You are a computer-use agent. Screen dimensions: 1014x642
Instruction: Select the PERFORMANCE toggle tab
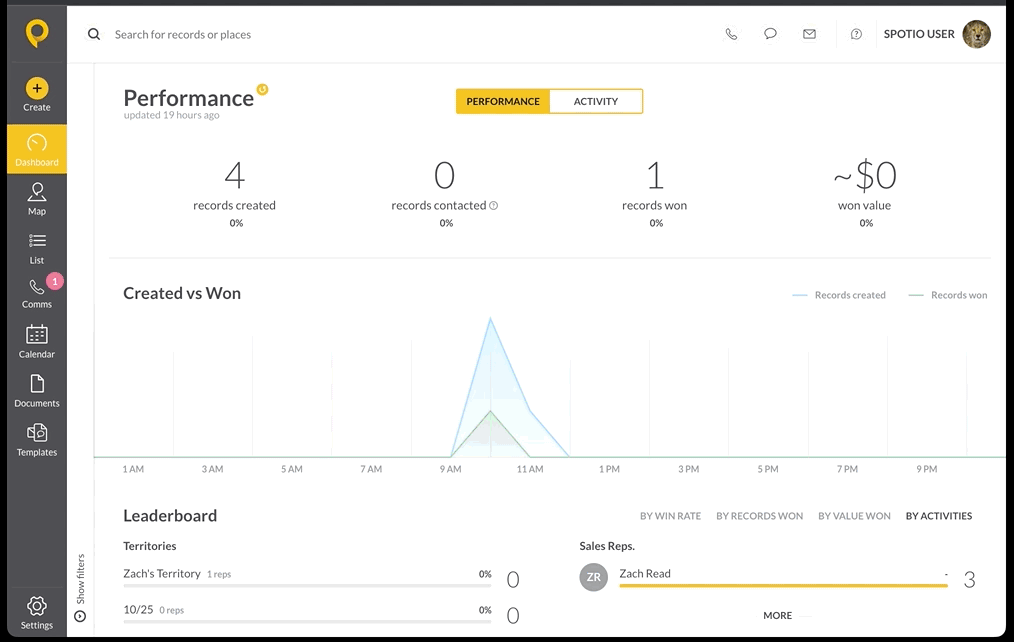click(x=502, y=102)
